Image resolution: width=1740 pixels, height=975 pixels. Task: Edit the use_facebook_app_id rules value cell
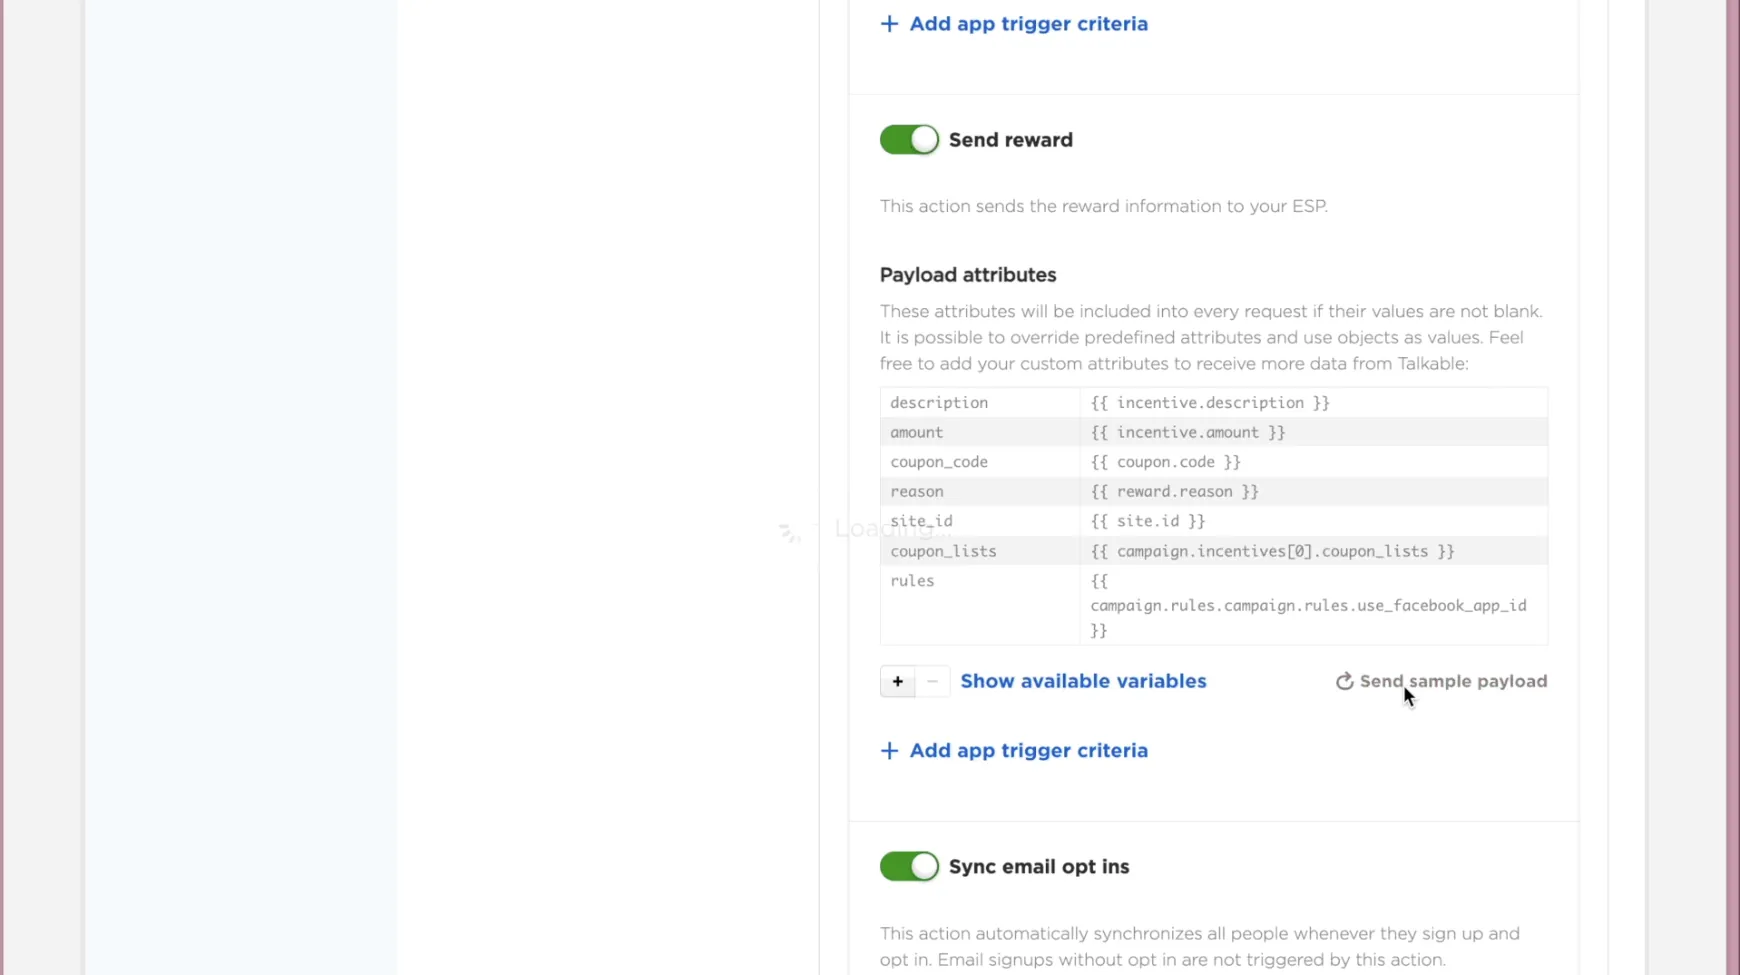pyautogui.click(x=1314, y=605)
